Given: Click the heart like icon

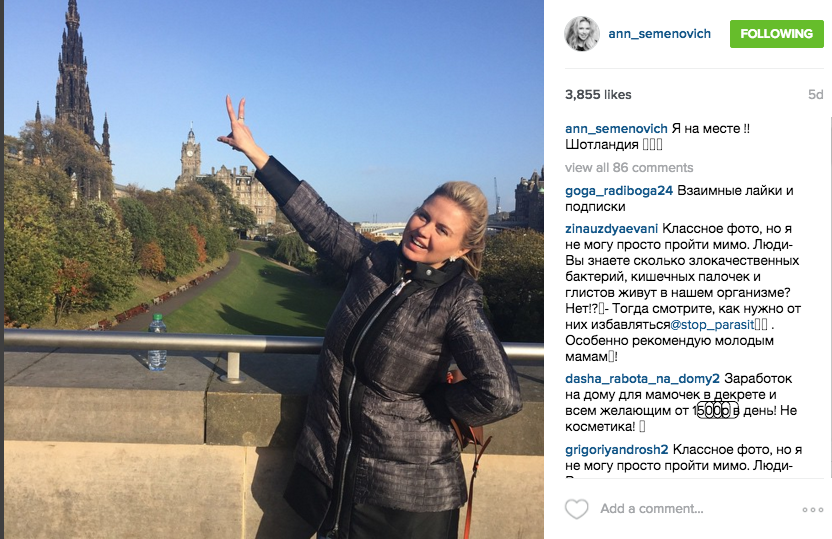Looking at the screenshot, I should tap(577, 509).
